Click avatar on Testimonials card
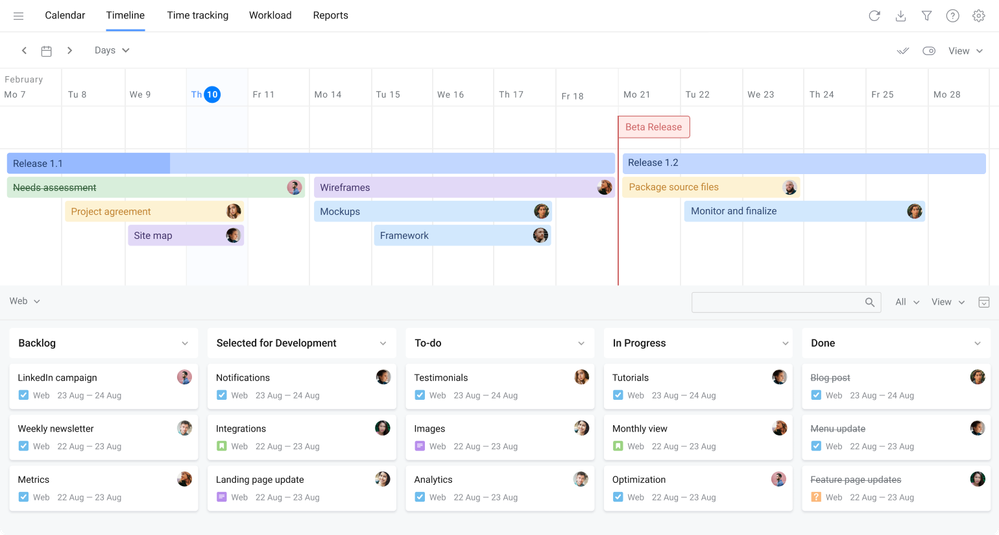Screen dimensions: 999x535 [x=581, y=377]
